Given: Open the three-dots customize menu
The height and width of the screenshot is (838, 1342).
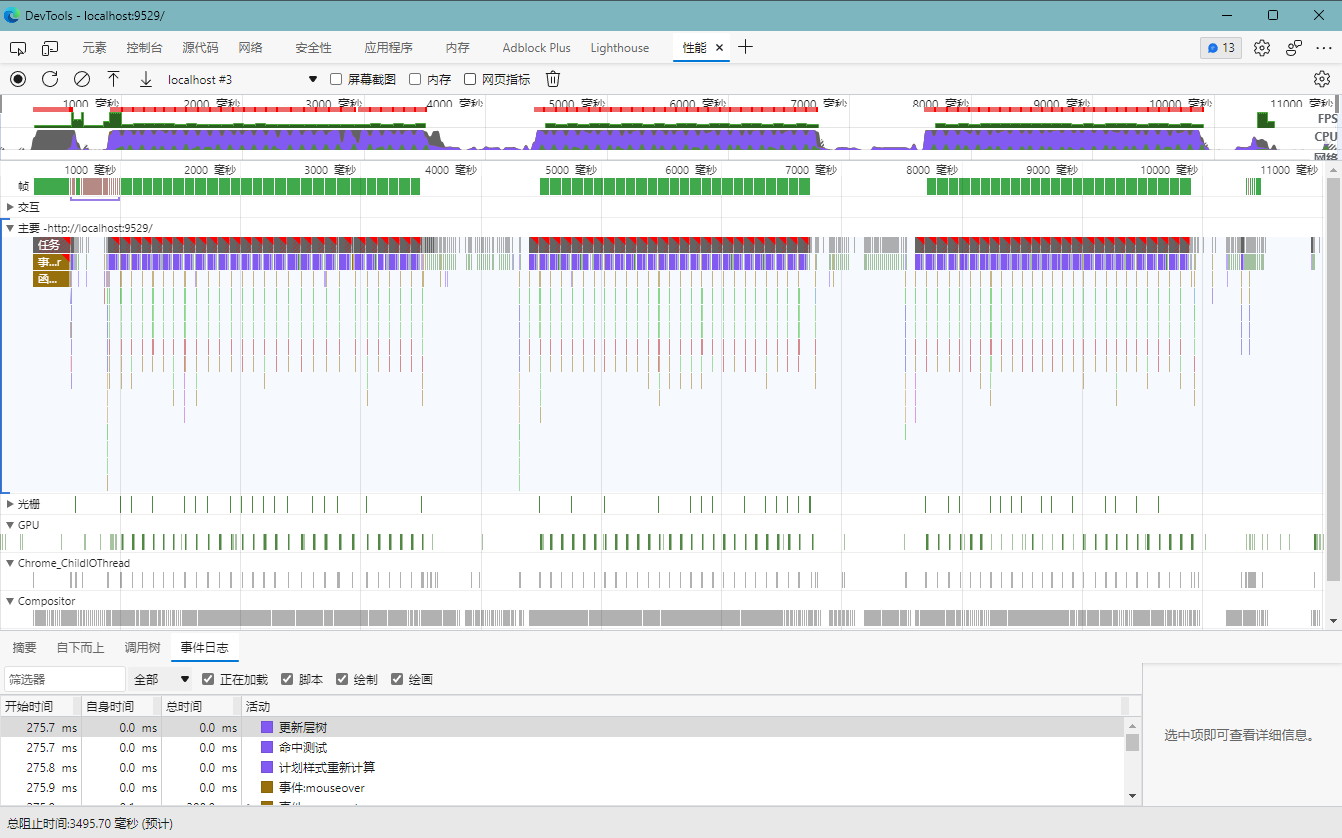Looking at the screenshot, I should click(x=1324, y=48).
